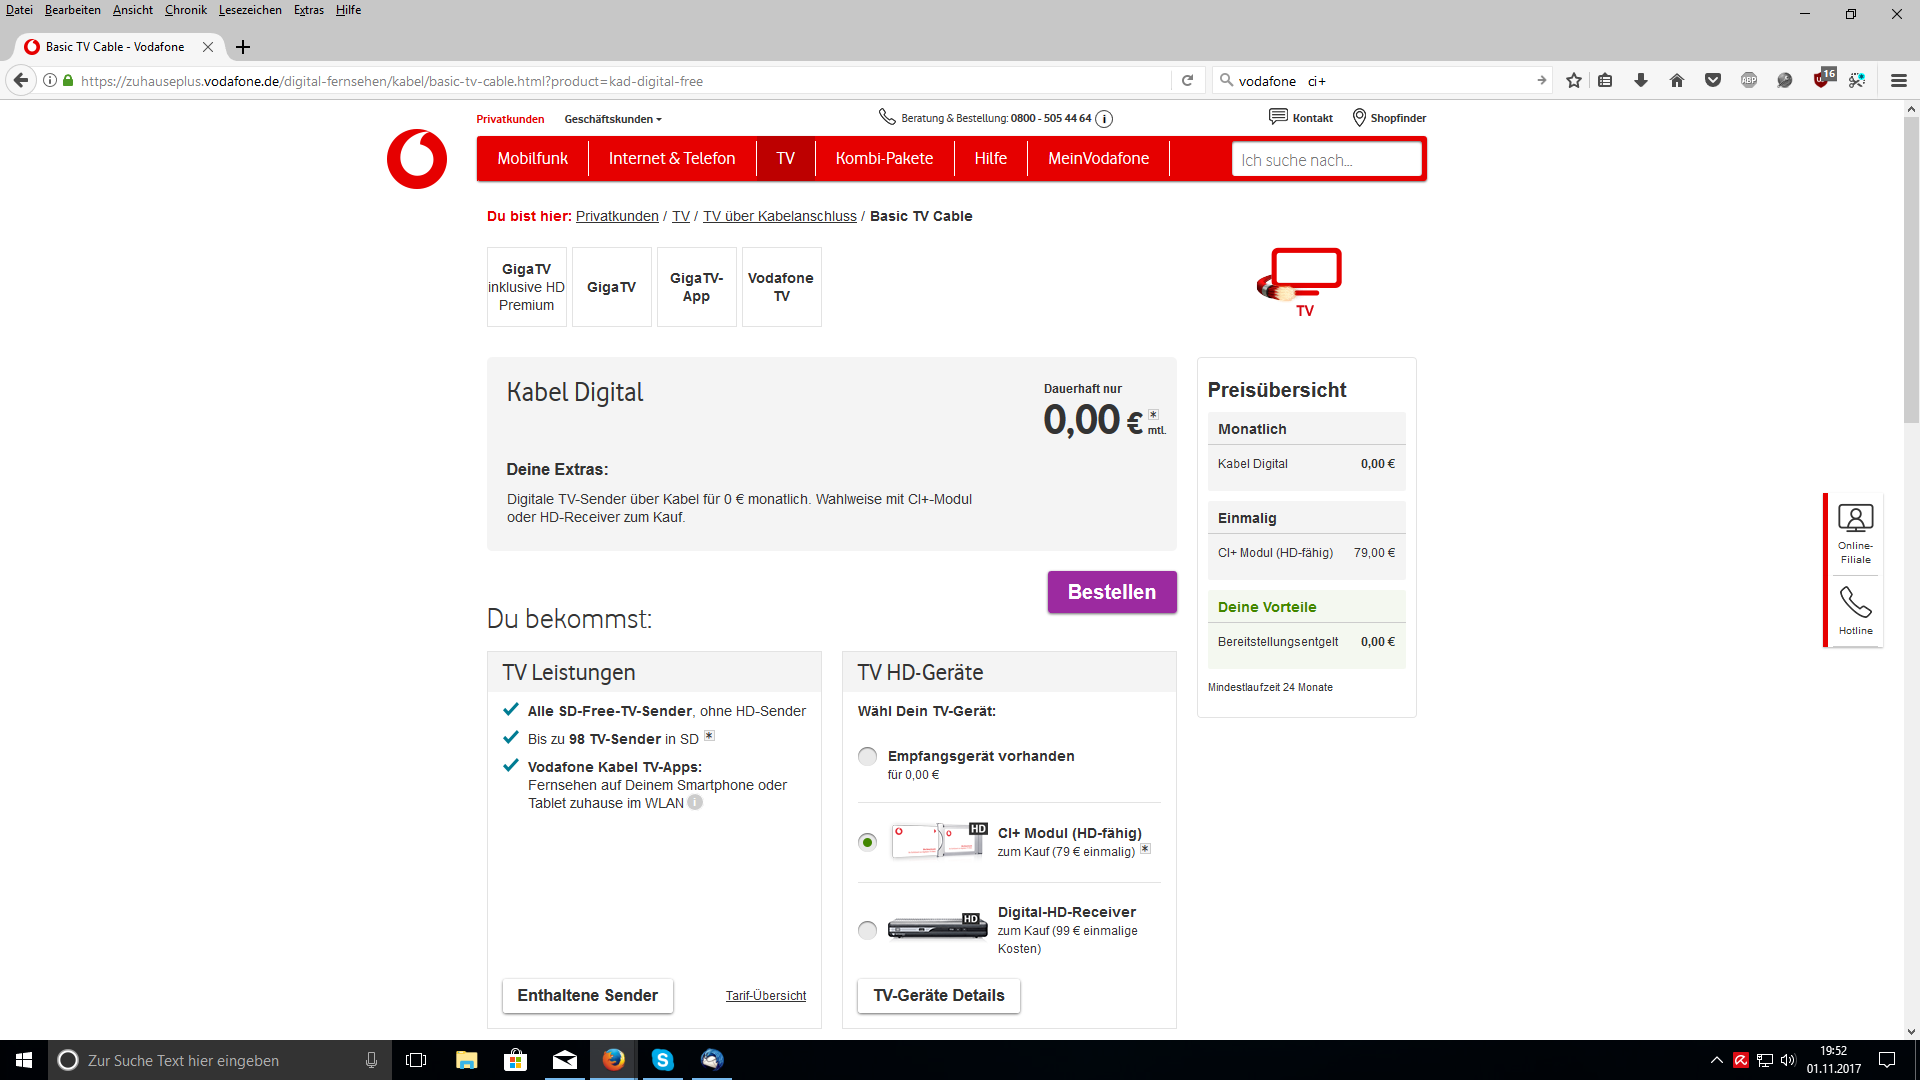The height and width of the screenshot is (1080, 1920).
Task: Open the Lesezeichen menu
Action: 250,10
